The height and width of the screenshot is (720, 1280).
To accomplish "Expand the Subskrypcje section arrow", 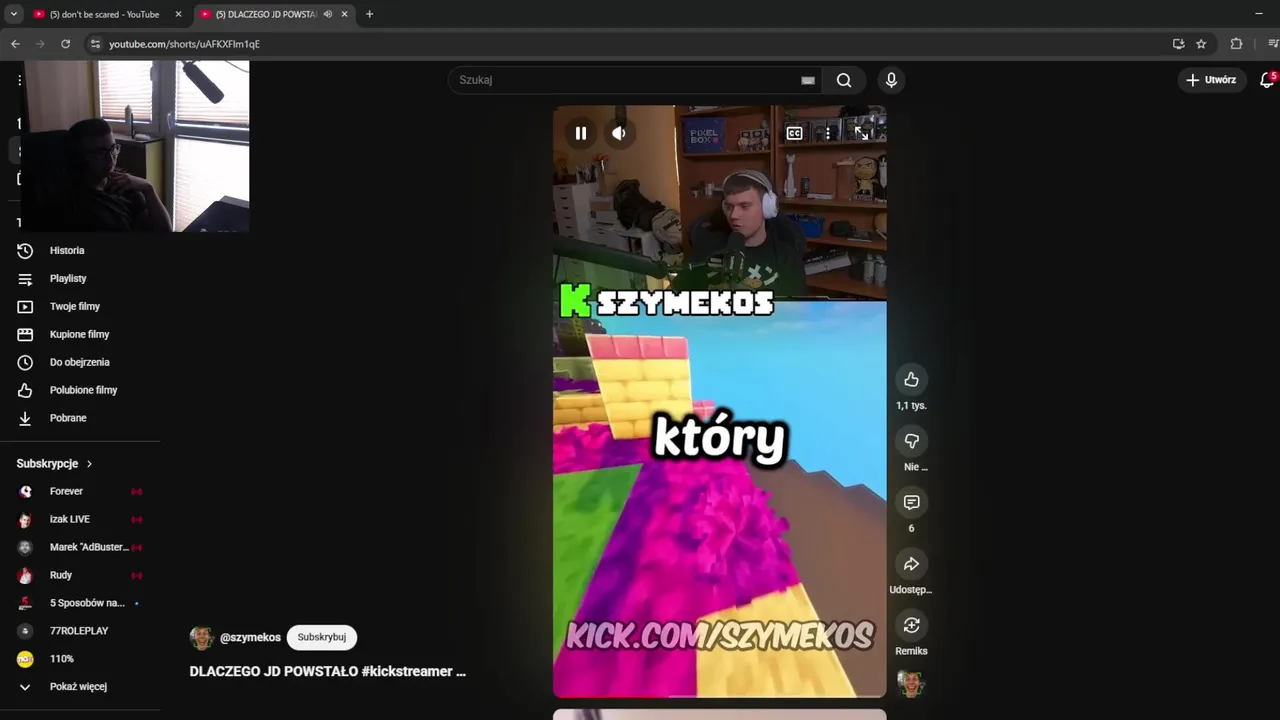I will pos(89,464).
